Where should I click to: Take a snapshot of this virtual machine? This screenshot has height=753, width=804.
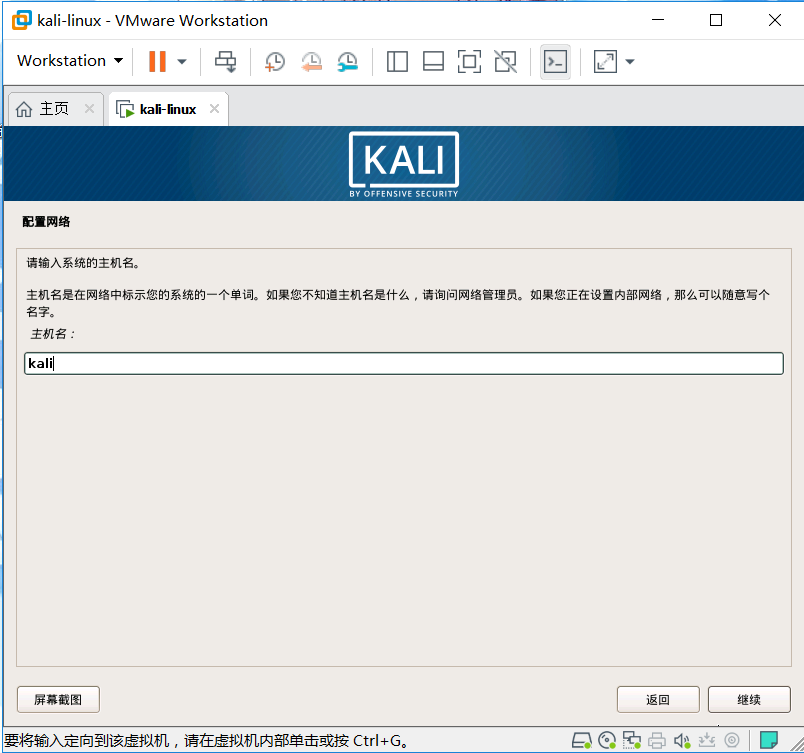tap(275, 62)
